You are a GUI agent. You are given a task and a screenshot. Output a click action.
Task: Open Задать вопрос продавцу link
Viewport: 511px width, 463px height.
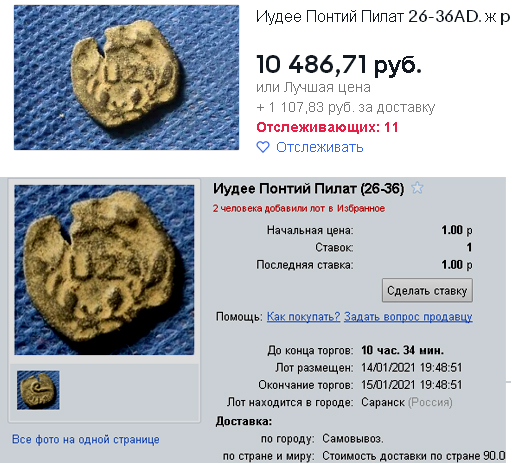[x=408, y=316]
